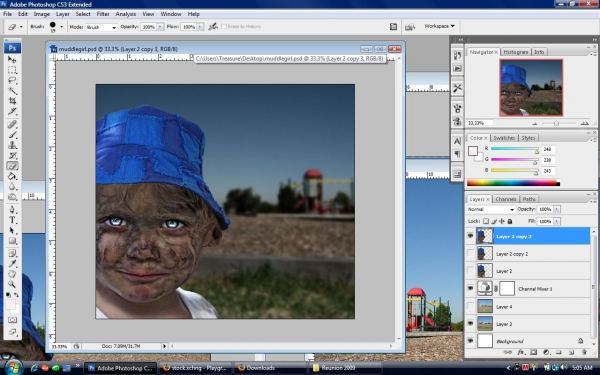This screenshot has height=375, width=600.
Task: Show Layer 2 visibility box
Action: click(470, 271)
